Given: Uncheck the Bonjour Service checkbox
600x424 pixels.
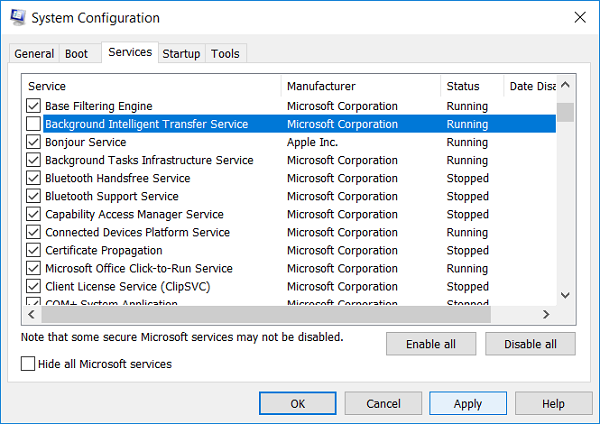Looking at the screenshot, I should tap(34, 142).
